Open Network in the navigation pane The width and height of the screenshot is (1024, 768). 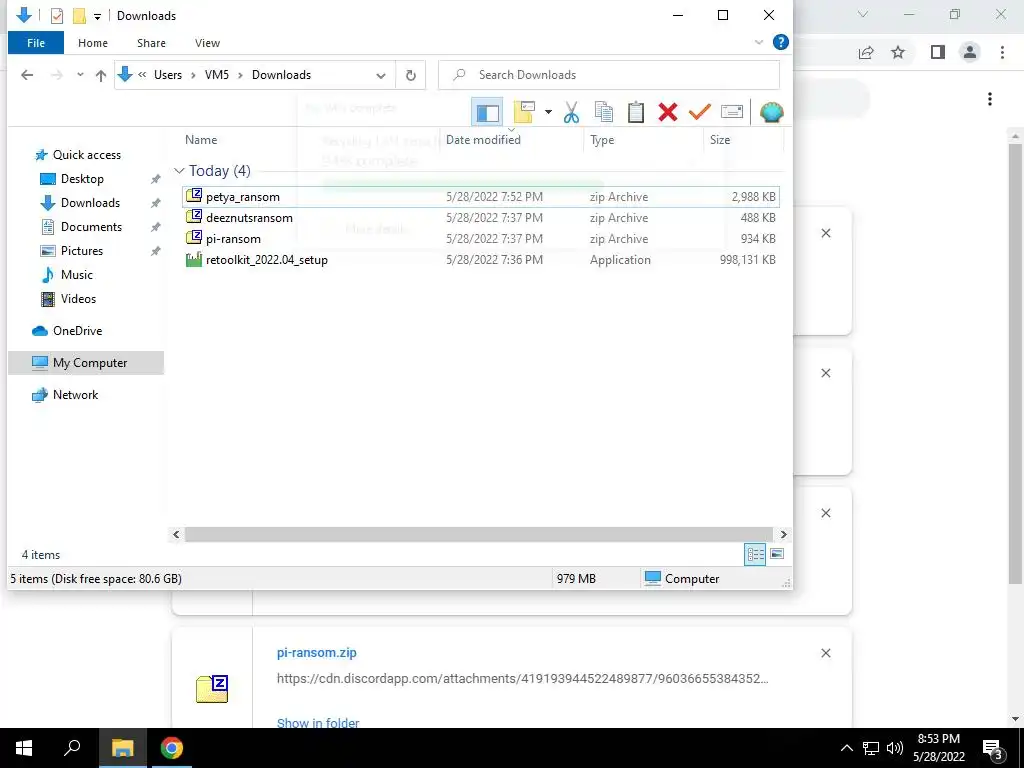tap(75, 395)
